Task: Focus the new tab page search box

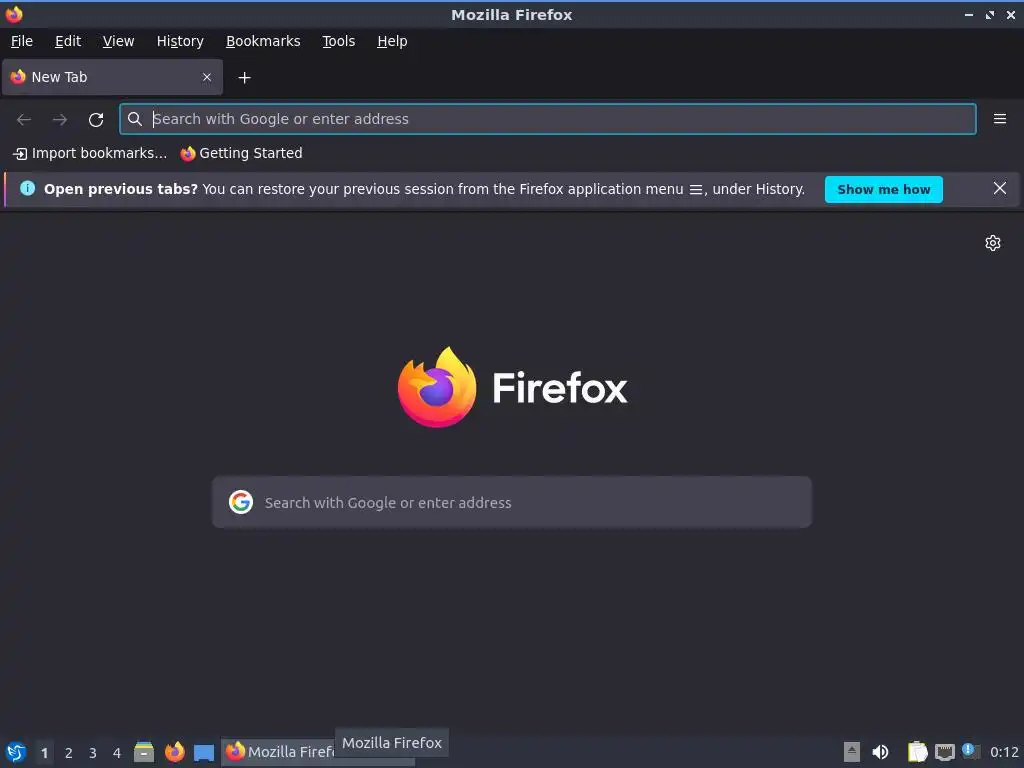Action: coord(512,502)
